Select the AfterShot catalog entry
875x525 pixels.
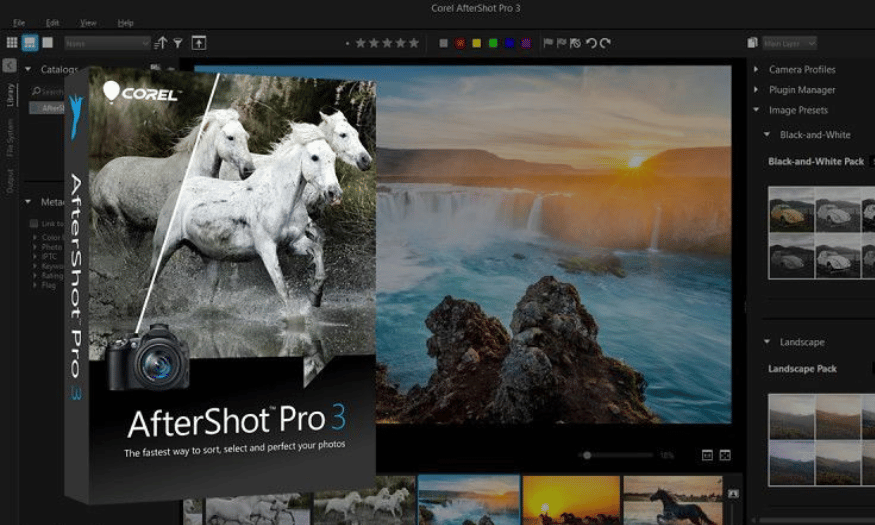coord(48,108)
